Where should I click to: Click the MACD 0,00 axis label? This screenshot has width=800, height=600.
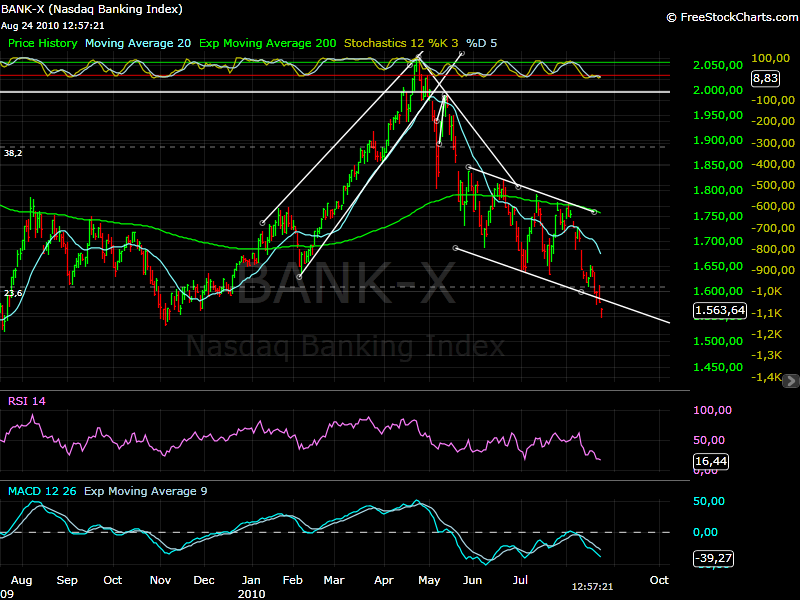[706, 532]
